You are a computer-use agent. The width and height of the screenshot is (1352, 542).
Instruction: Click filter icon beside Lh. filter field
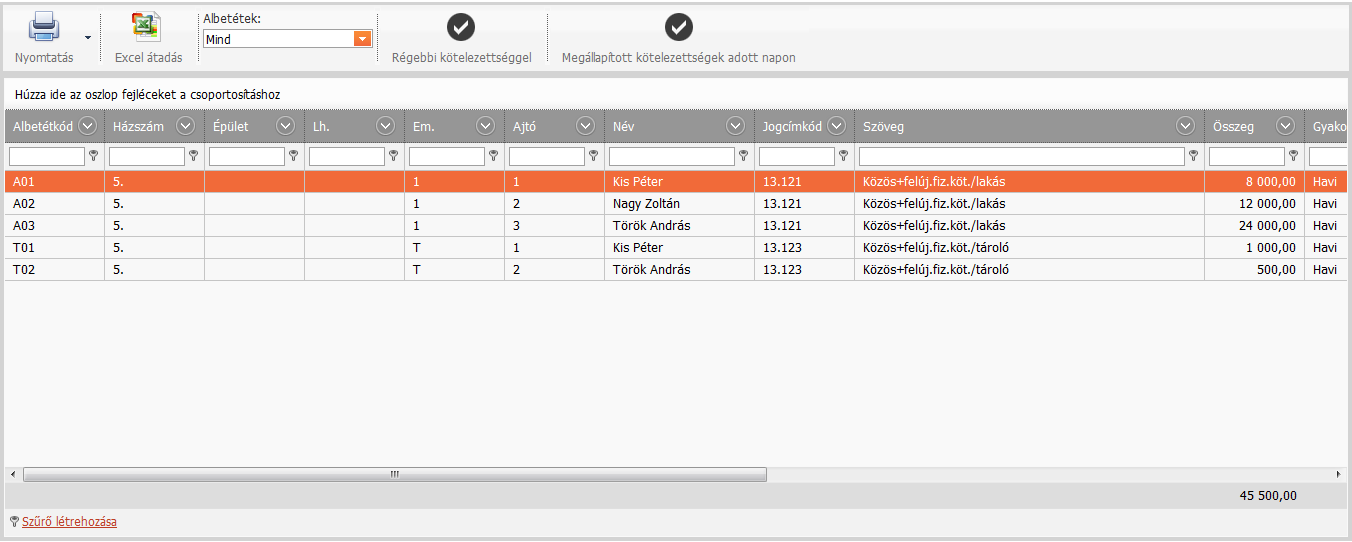393,156
